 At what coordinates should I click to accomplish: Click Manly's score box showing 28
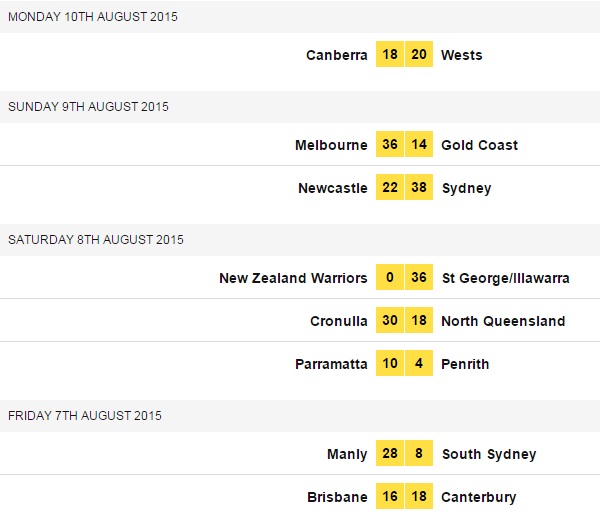tap(390, 454)
